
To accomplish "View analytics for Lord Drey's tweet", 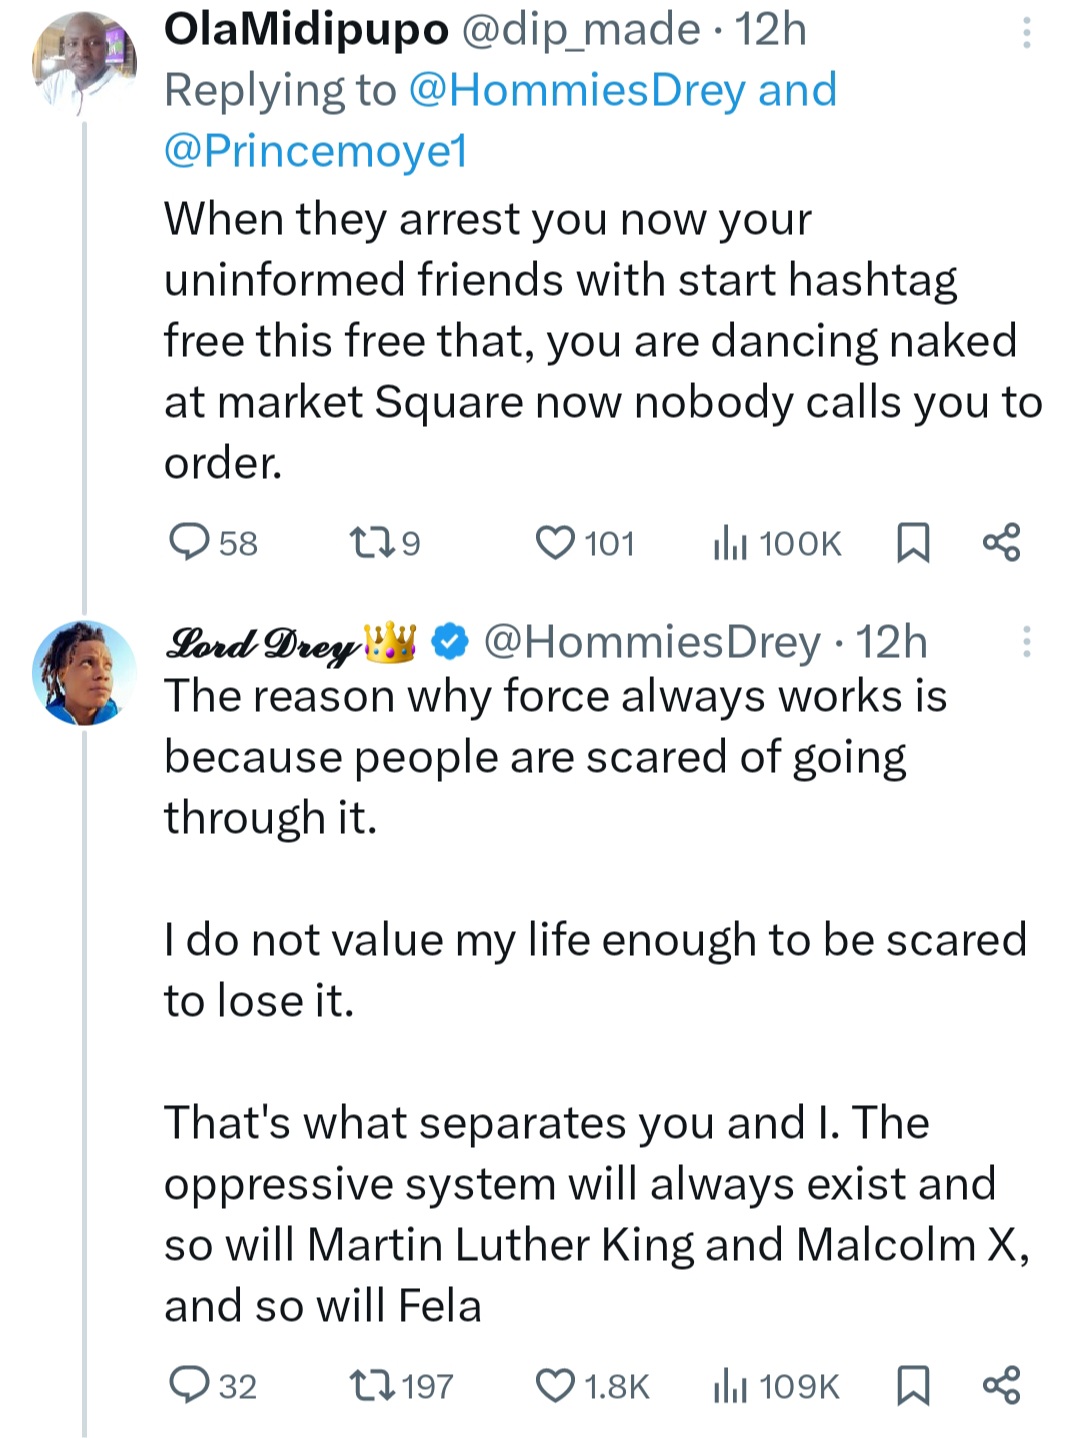I will (730, 1386).
